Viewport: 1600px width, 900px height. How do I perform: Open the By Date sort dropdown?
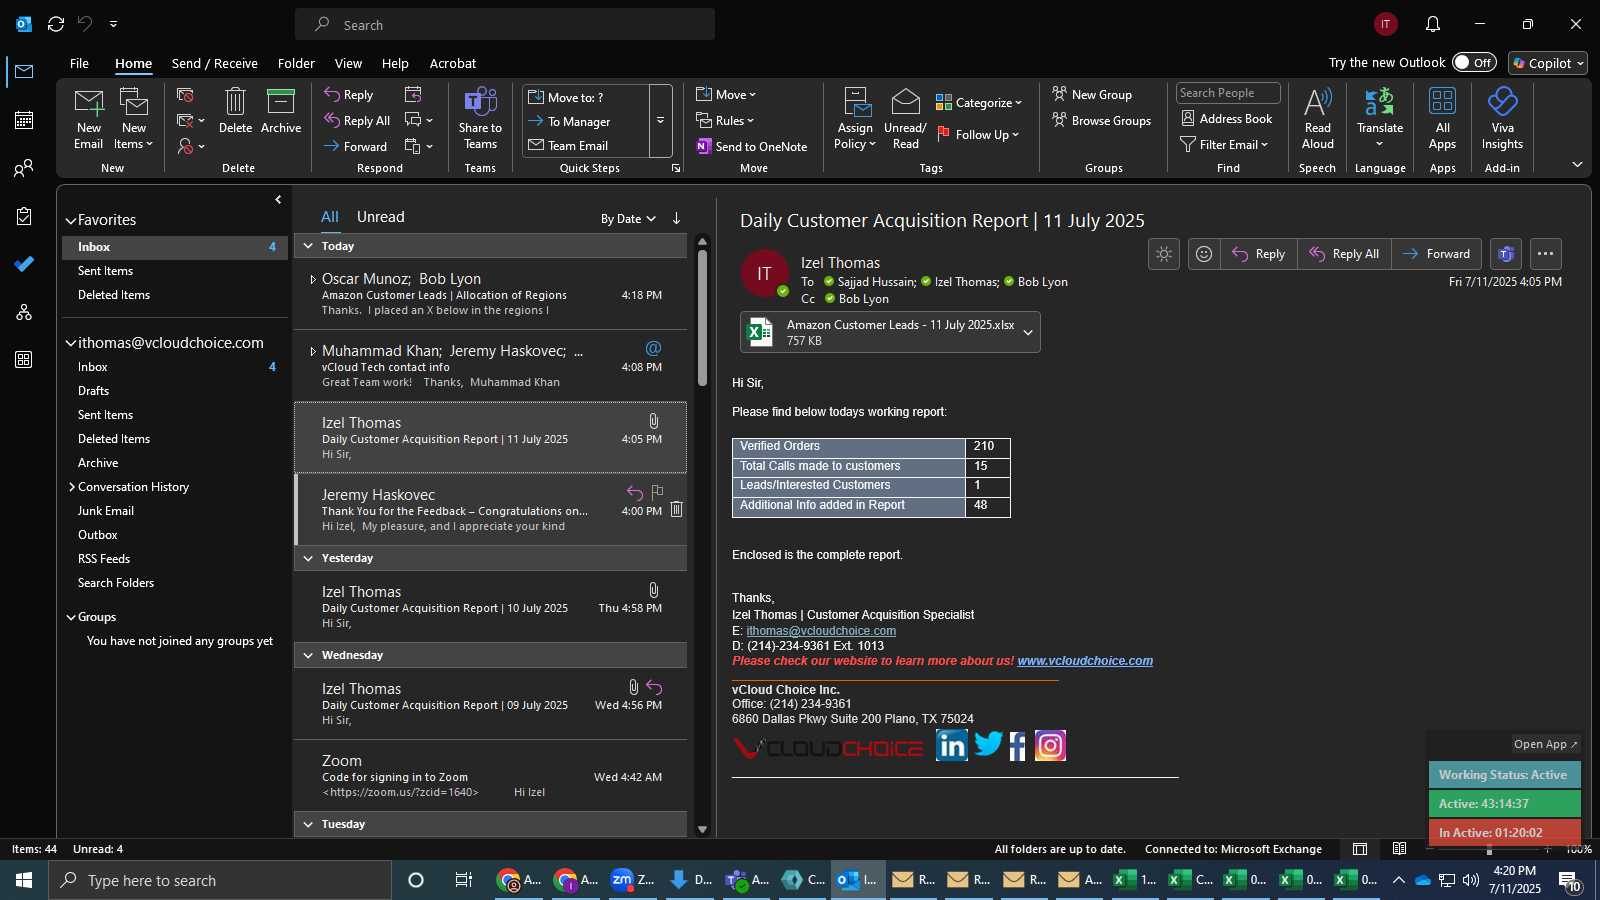click(628, 219)
